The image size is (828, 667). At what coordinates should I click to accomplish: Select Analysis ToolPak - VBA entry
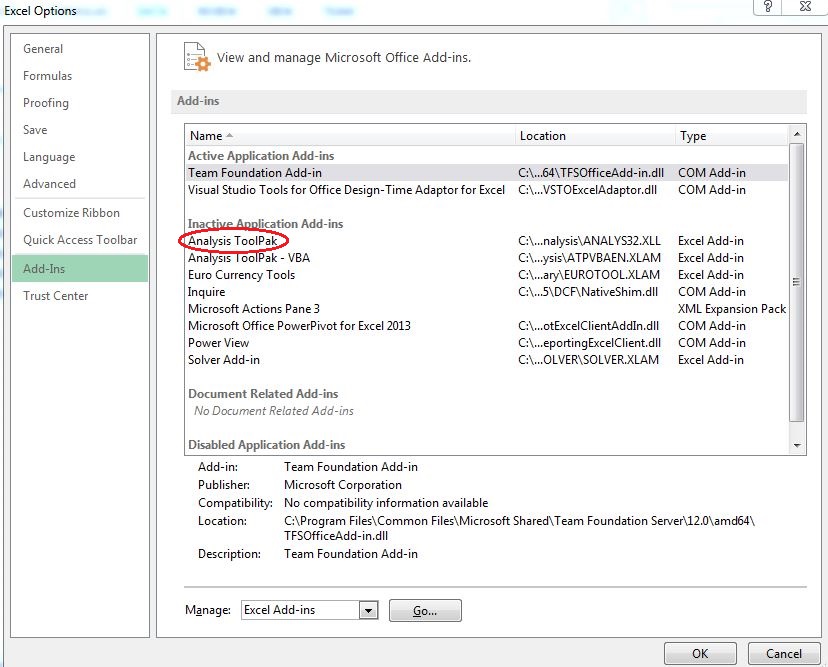[x=253, y=257]
